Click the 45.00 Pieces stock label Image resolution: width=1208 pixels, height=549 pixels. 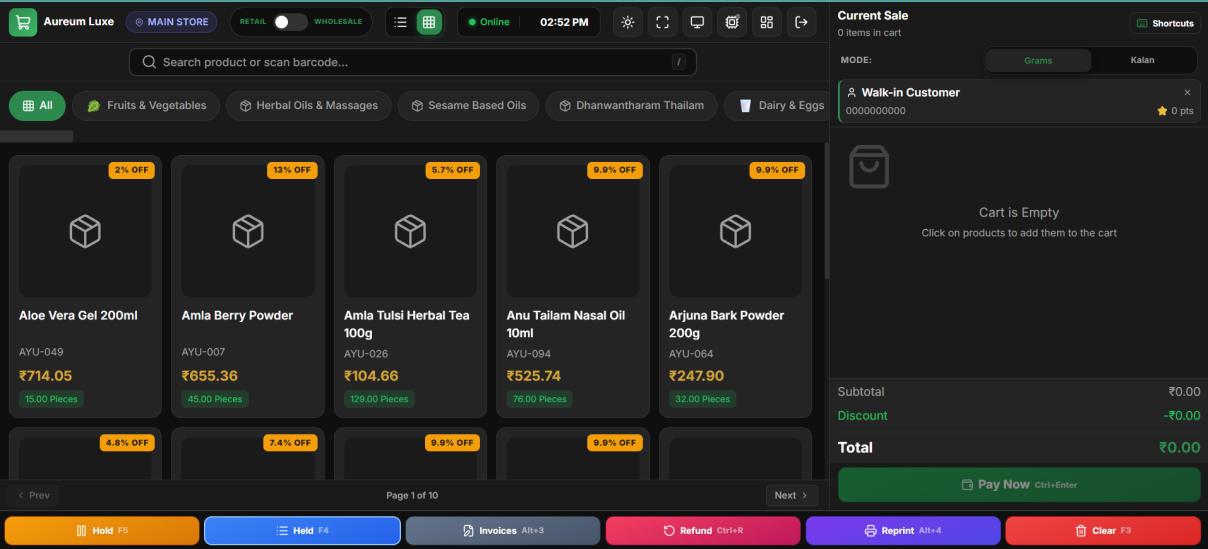(x=214, y=399)
